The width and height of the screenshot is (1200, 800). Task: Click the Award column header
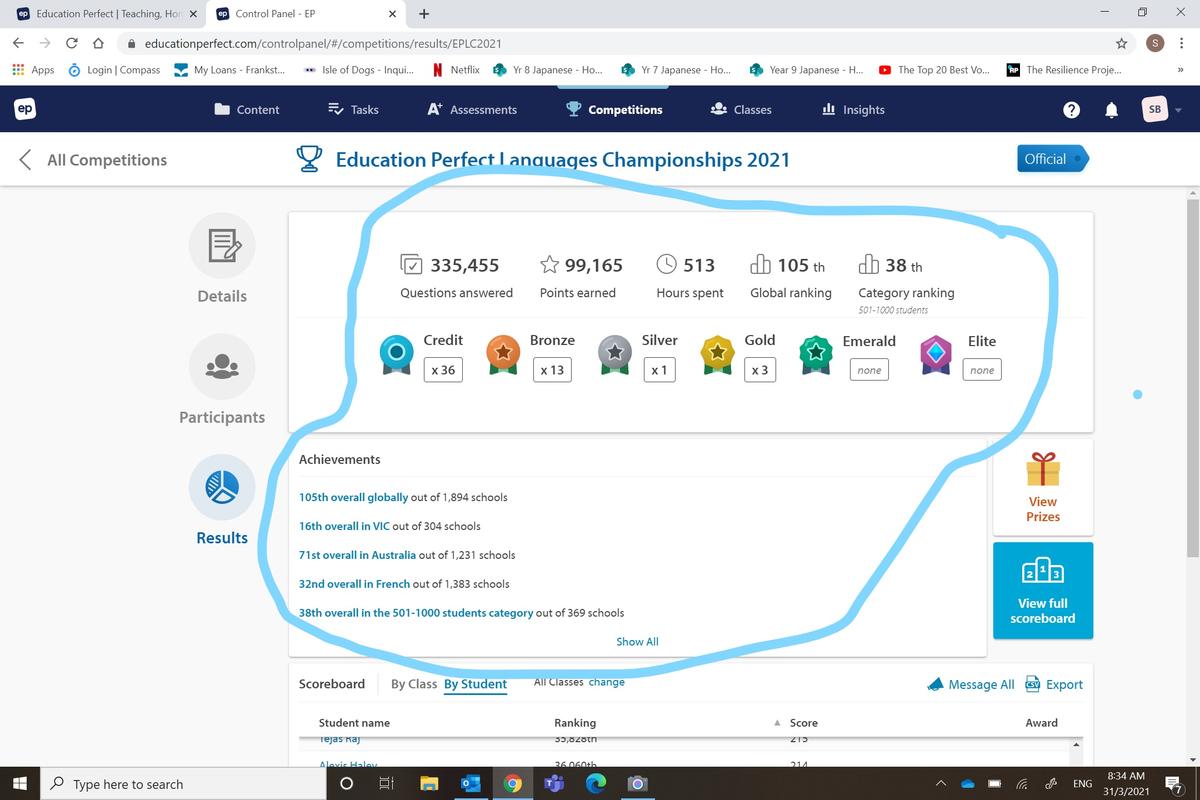(x=1041, y=722)
